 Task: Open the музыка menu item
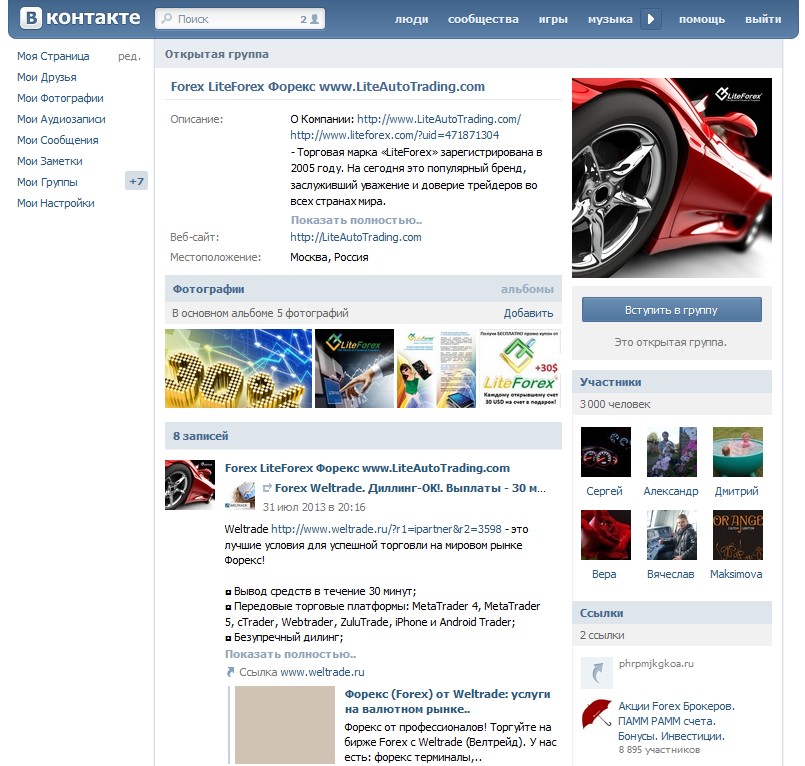pyautogui.click(x=610, y=20)
